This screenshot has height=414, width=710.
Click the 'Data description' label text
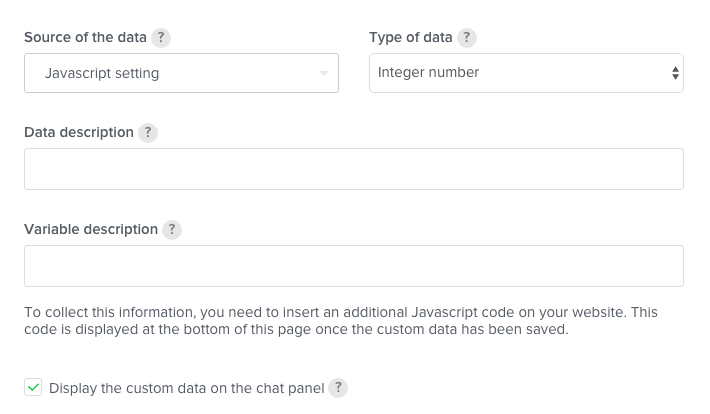coord(79,132)
